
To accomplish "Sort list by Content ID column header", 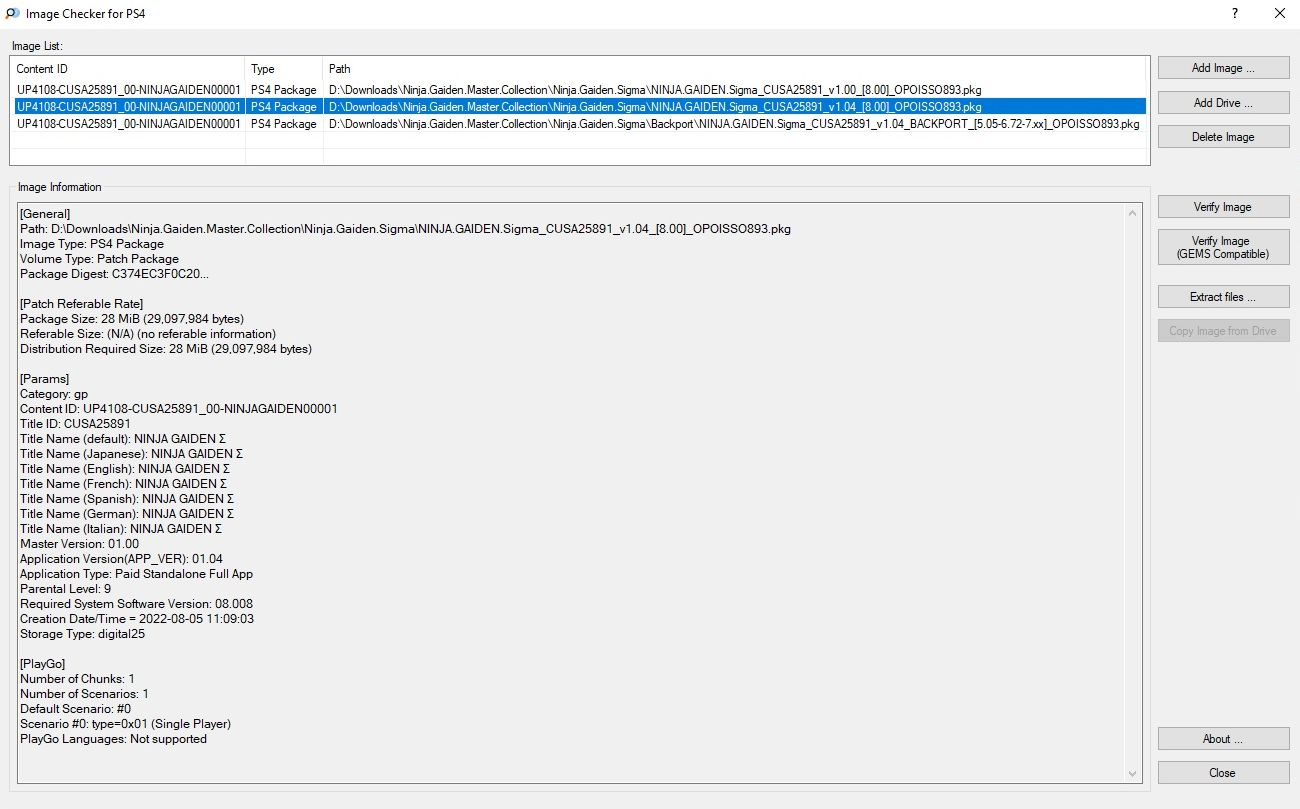I will [x=127, y=69].
